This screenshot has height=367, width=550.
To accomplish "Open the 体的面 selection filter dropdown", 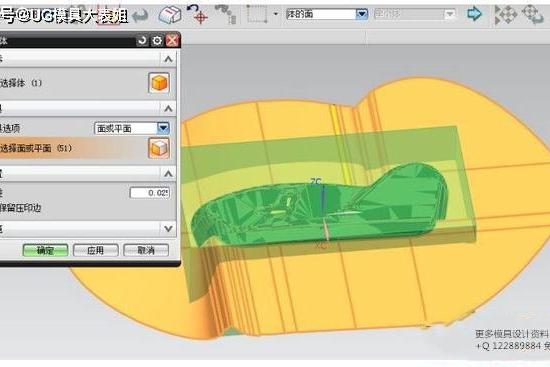I will tap(362, 14).
